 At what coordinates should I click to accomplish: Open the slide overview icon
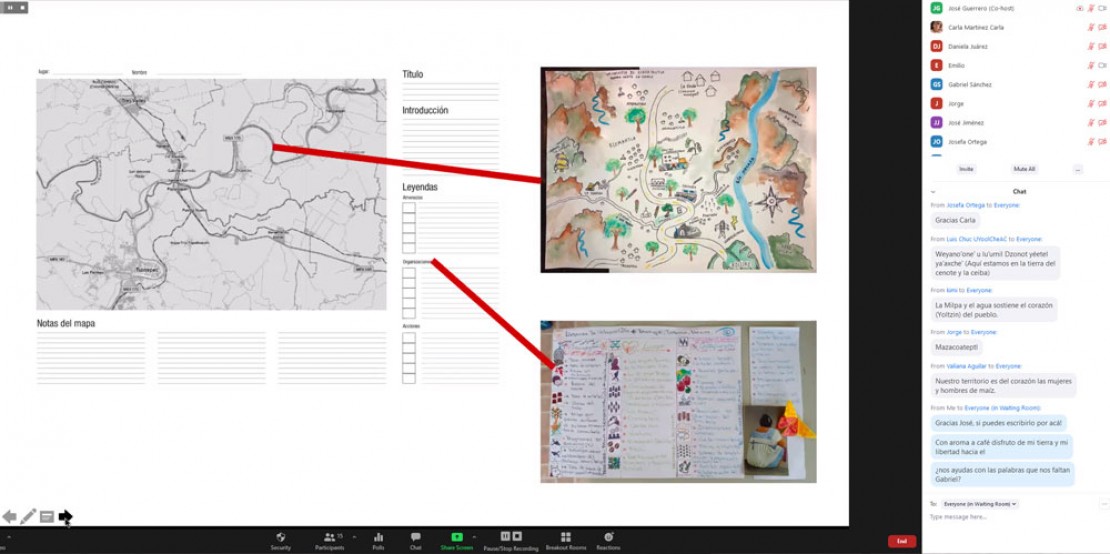[x=47, y=517]
